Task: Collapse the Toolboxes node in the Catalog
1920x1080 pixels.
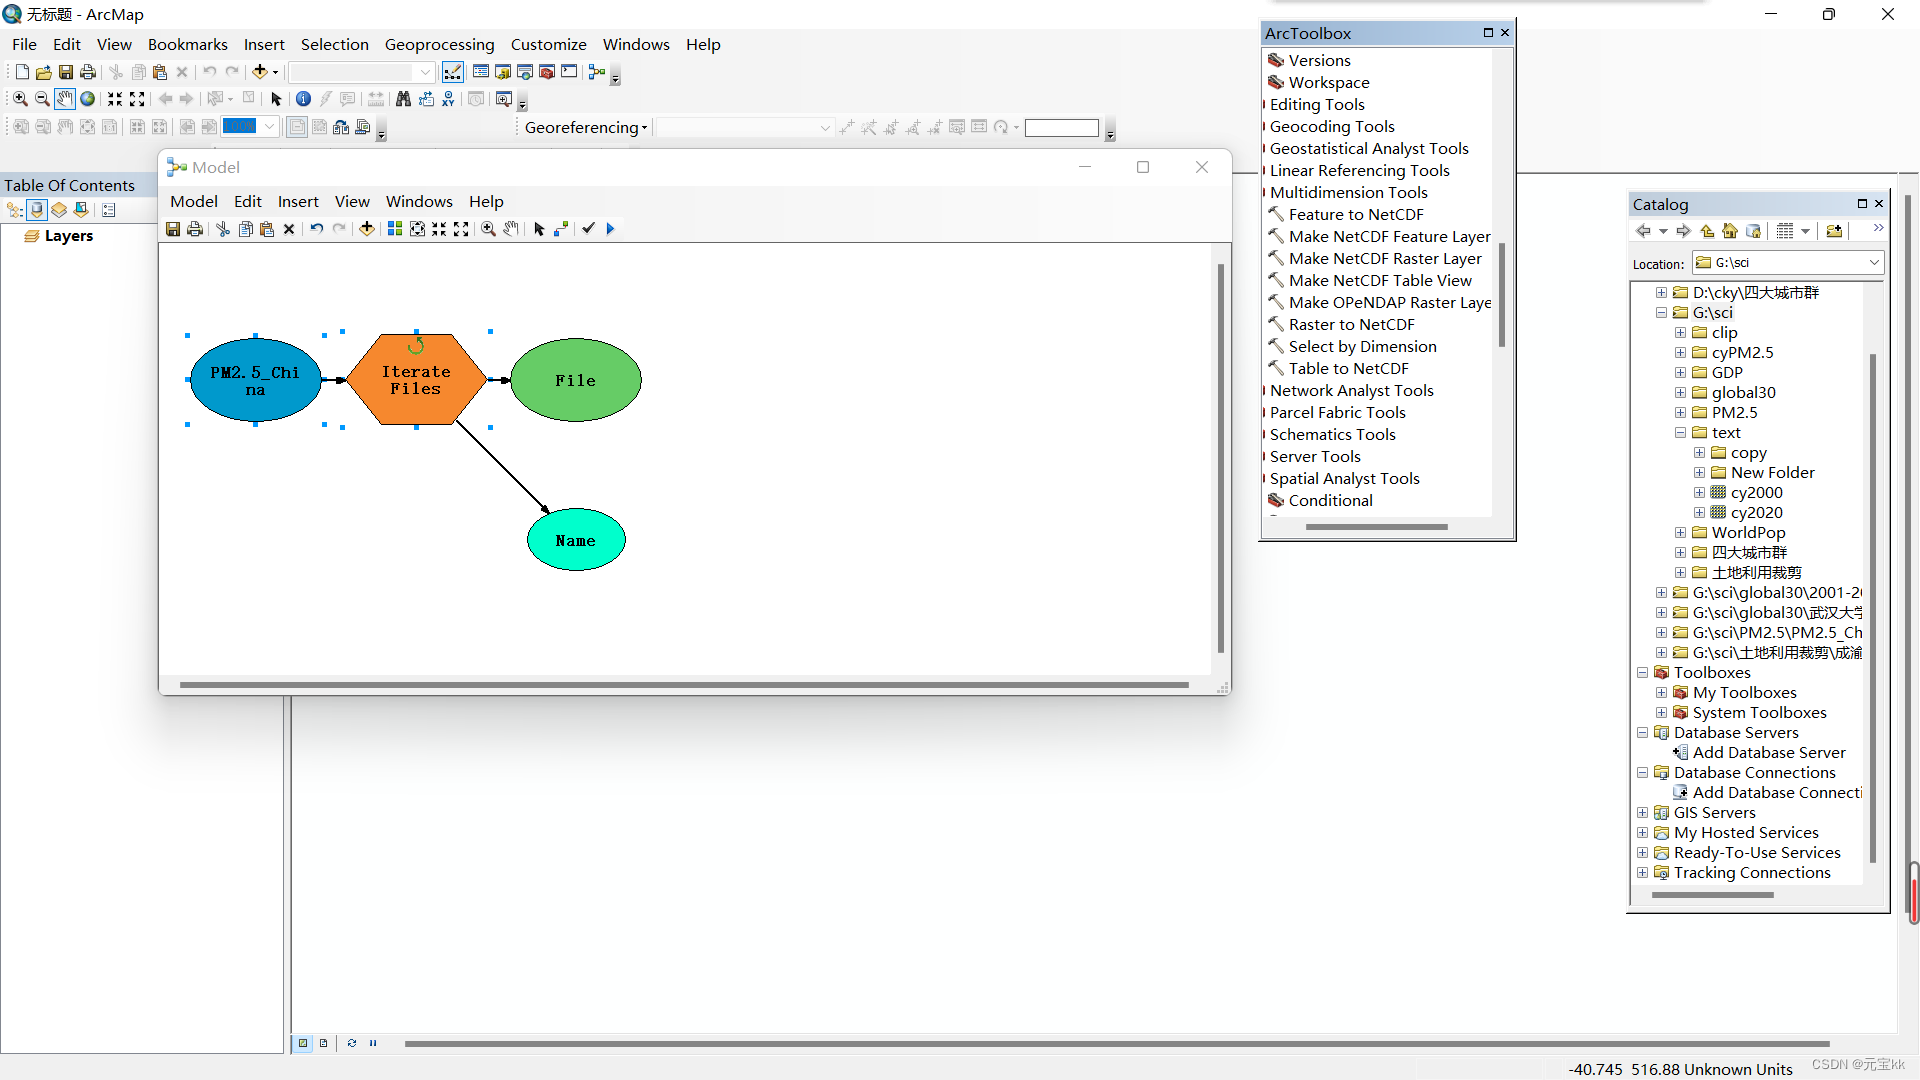Action: pyautogui.click(x=1642, y=673)
